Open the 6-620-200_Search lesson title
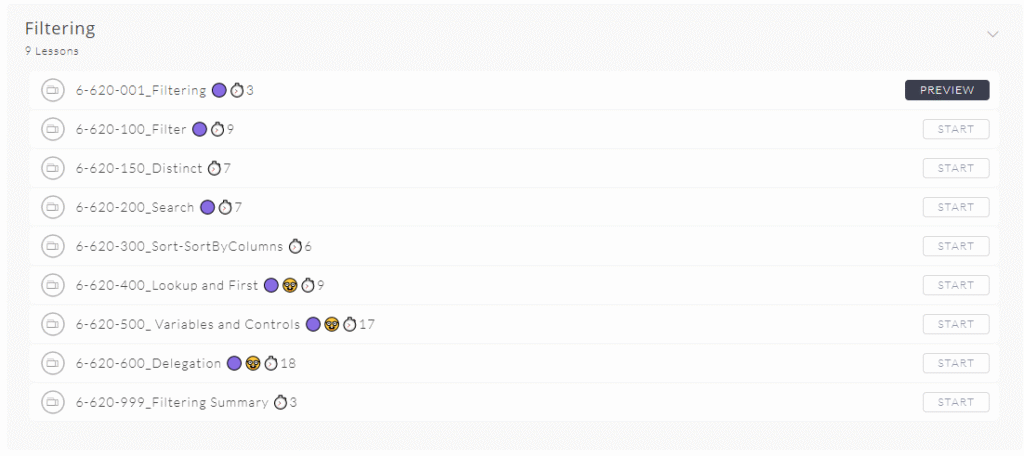Image resolution: width=1024 pixels, height=456 pixels. [x=135, y=208]
